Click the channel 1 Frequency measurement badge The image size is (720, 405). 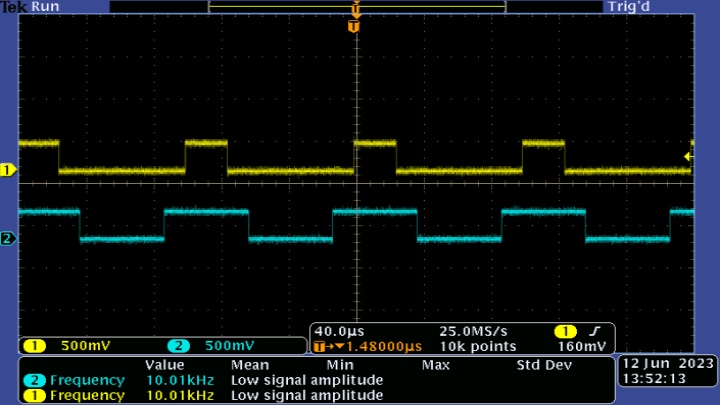(x=34, y=395)
